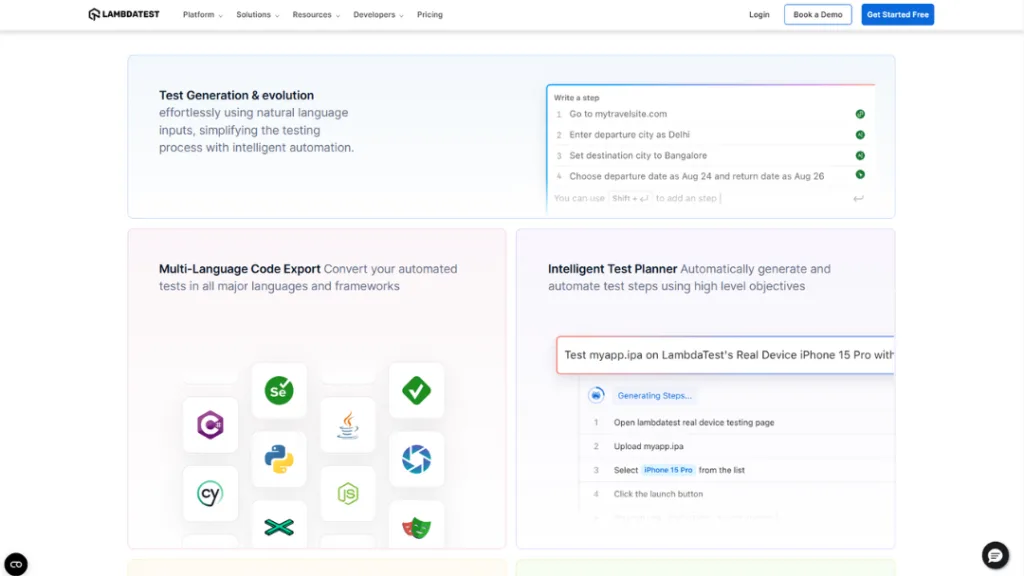
Task: Click the 'Generating Steps...' label
Action: coord(654,396)
